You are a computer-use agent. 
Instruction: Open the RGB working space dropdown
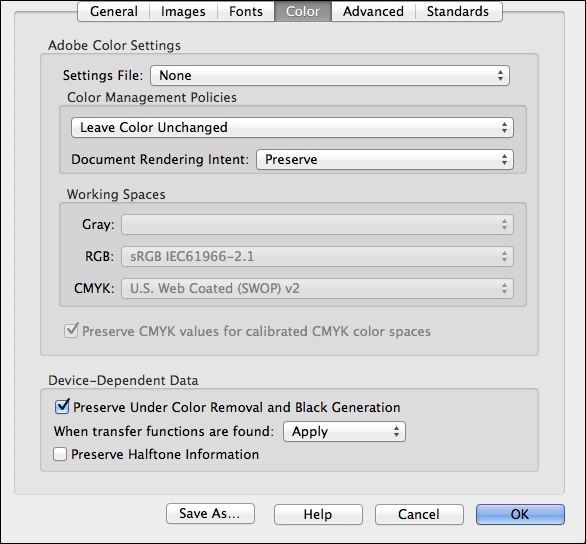(x=317, y=257)
